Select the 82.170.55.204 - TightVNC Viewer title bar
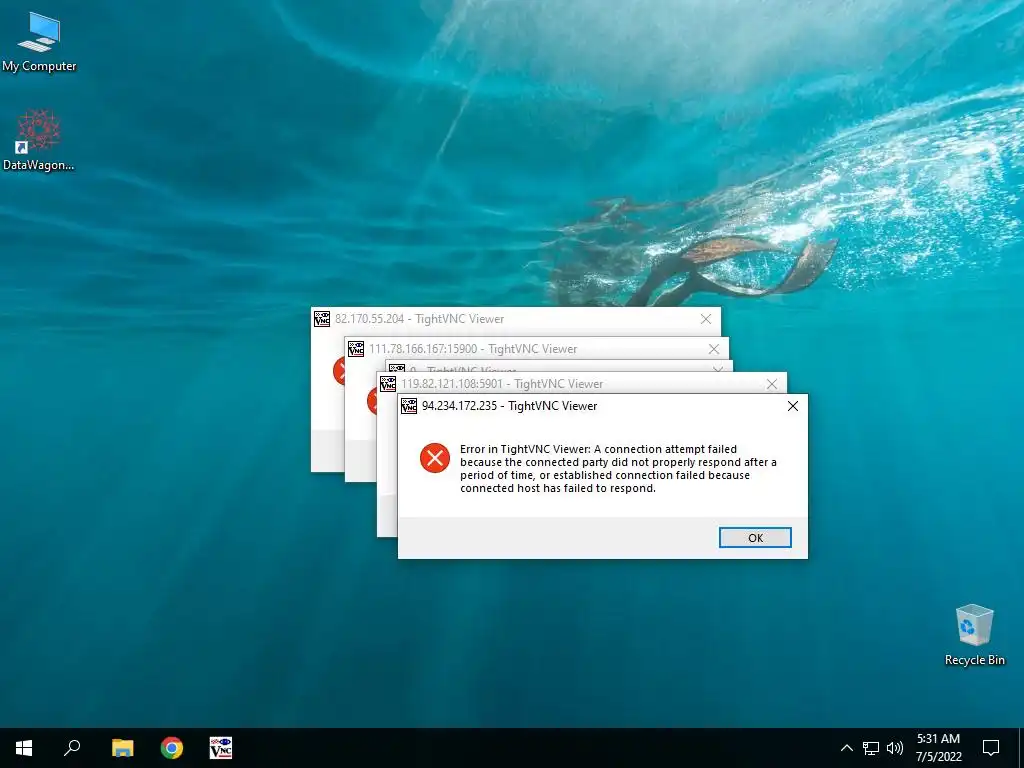1024x768 pixels. pos(516,319)
